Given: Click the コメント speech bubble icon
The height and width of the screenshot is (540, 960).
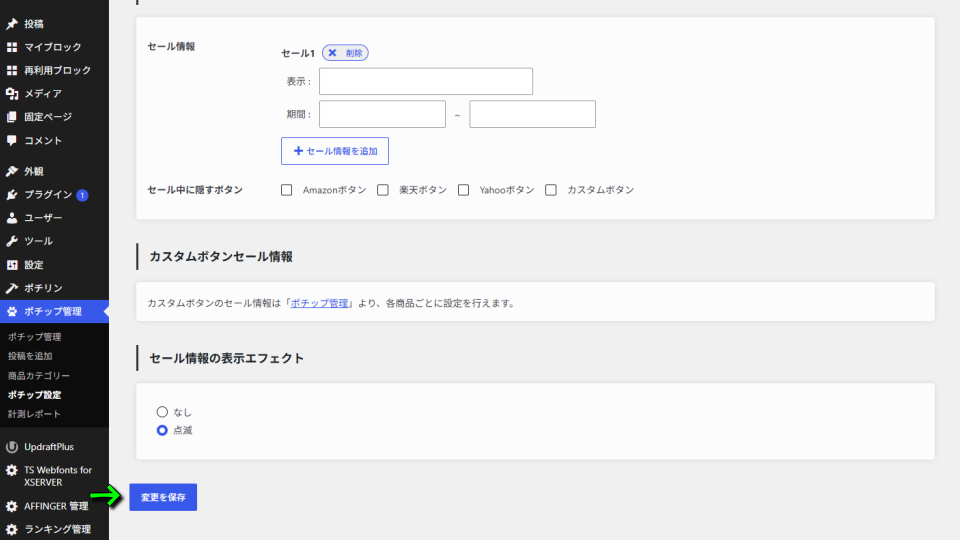Looking at the screenshot, I should [12, 140].
